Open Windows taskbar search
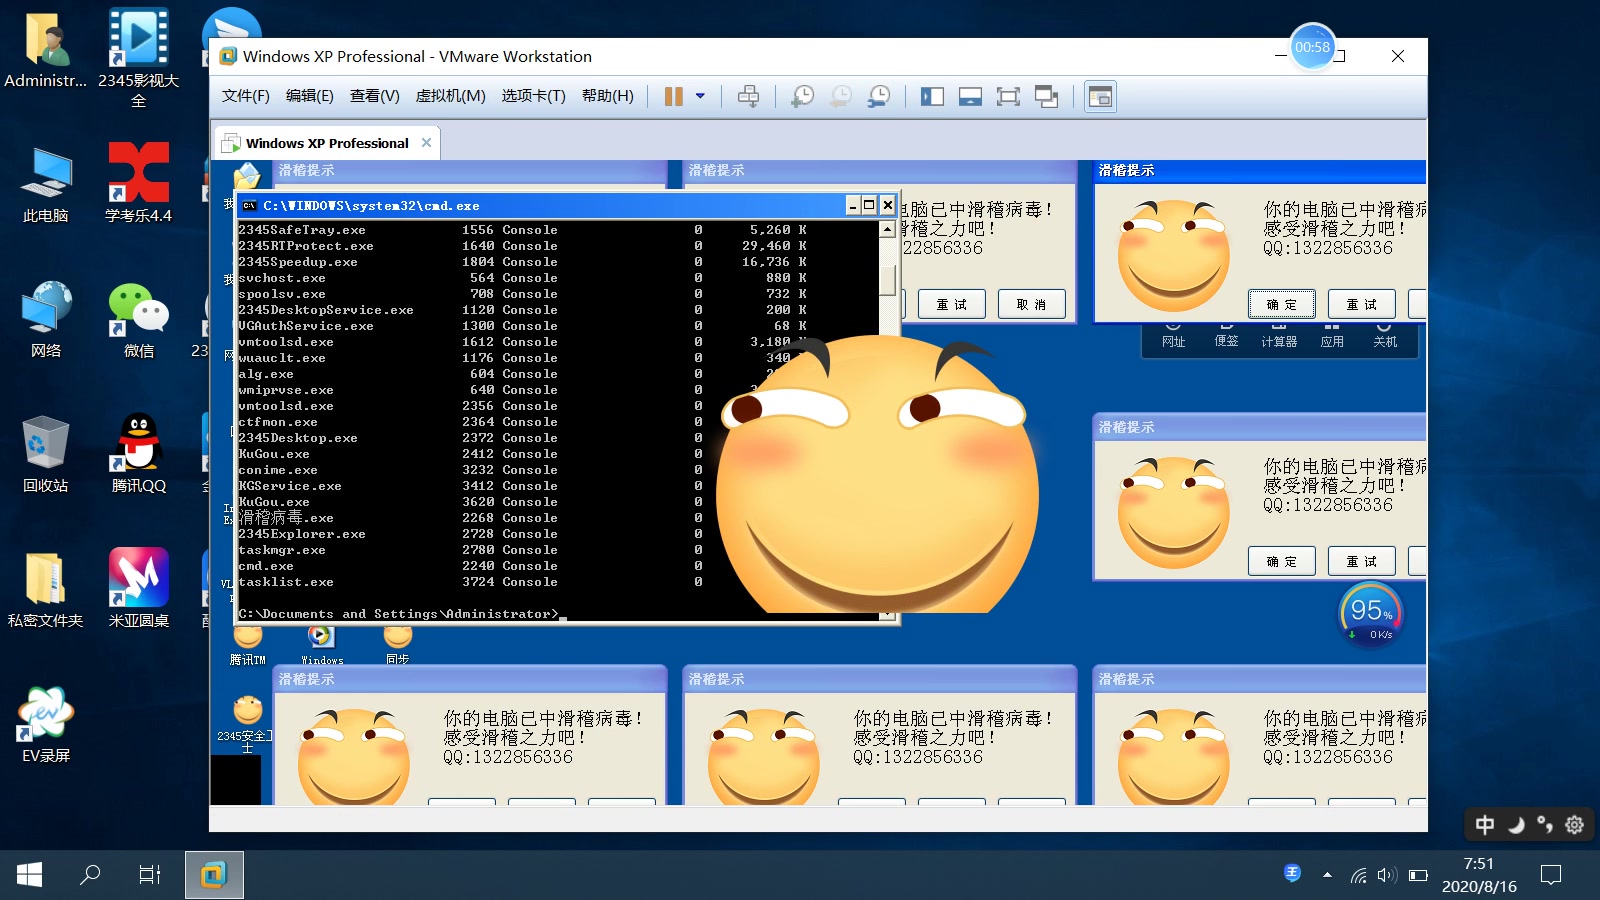Image resolution: width=1600 pixels, height=900 pixels. point(90,875)
